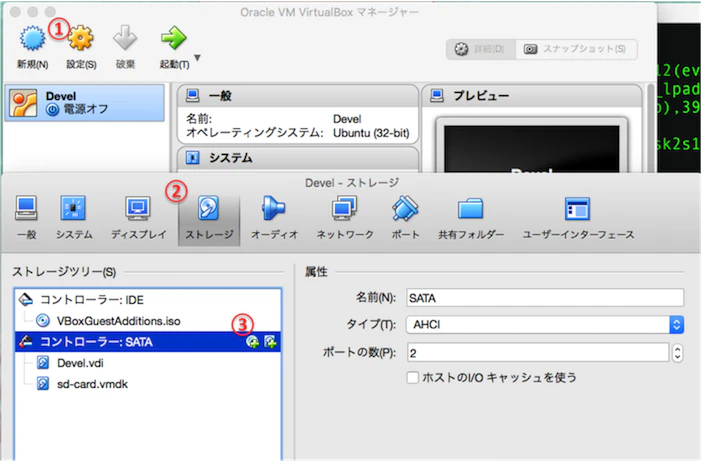Select コントローラー: IDE in storage tree

pos(148,300)
